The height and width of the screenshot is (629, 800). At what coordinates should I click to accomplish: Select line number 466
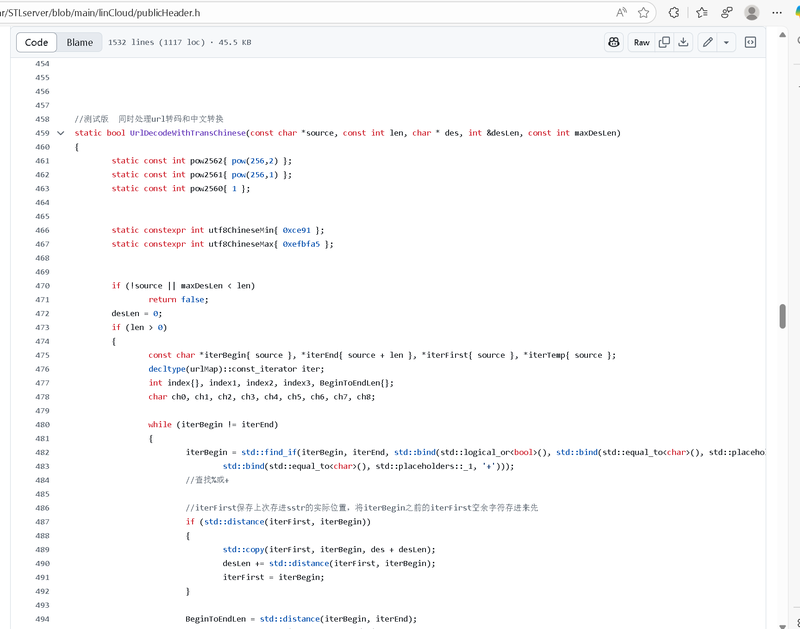coord(42,230)
